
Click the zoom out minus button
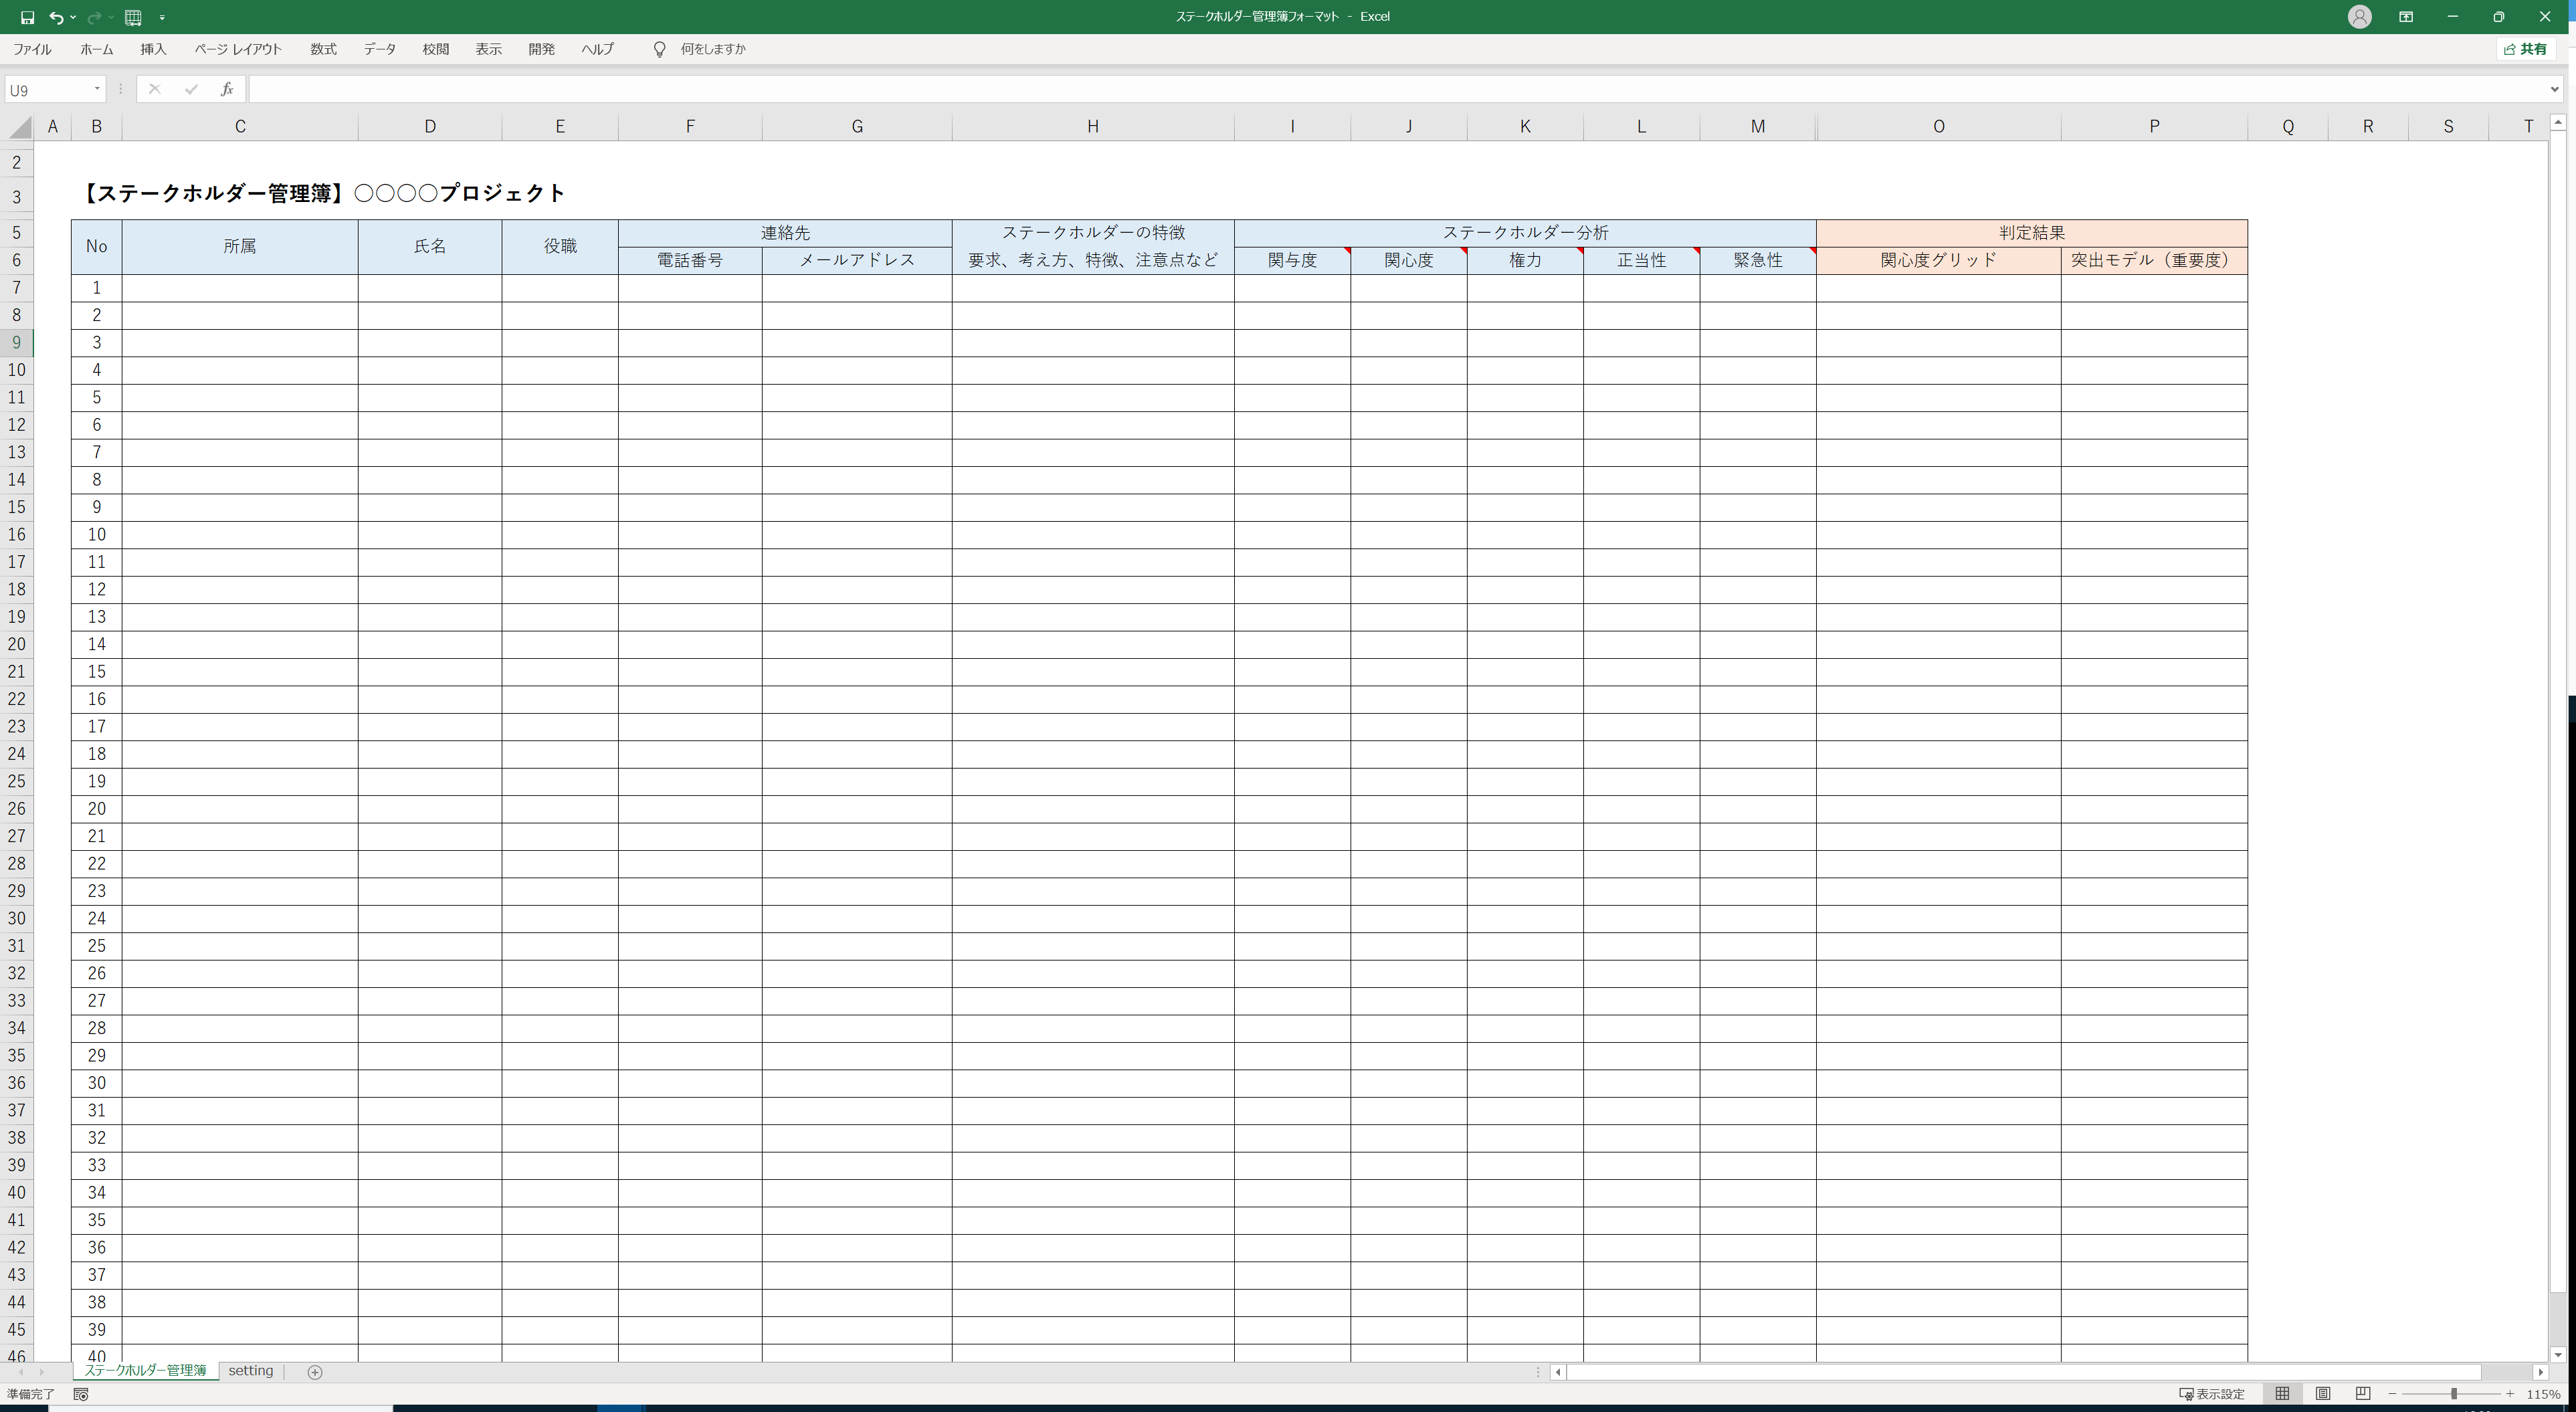coord(2392,1394)
